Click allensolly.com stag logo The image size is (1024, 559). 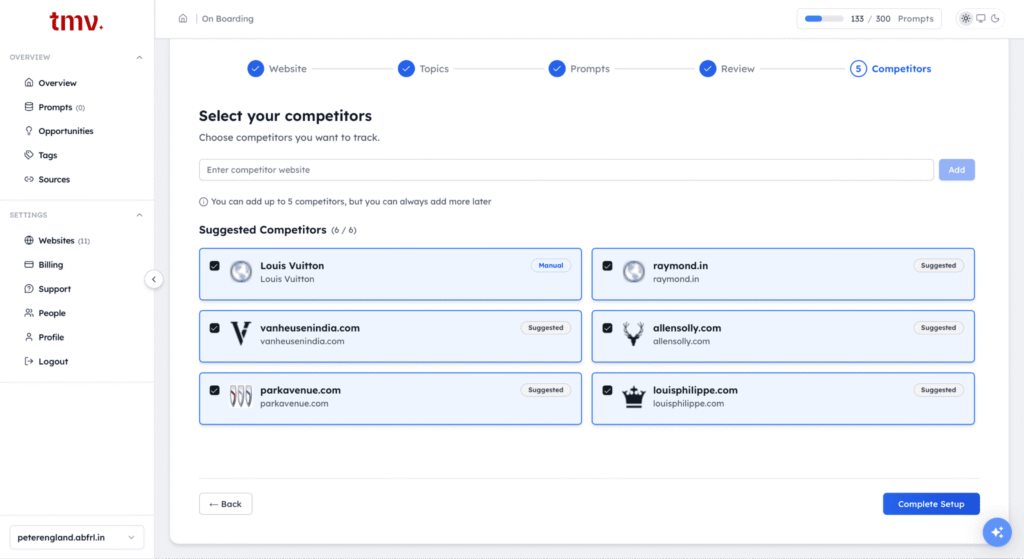tap(633, 334)
